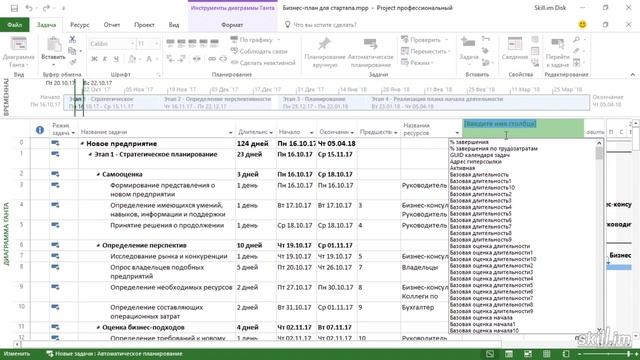Collapse the ribbon with the chevron

pyautogui.click(x=632, y=74)
